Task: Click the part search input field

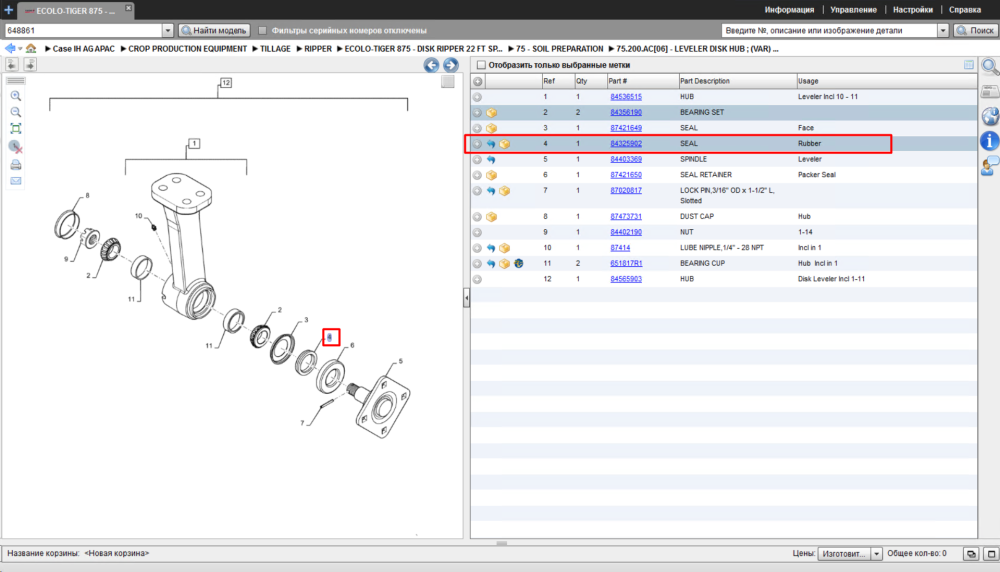Action: click(x=830, y=30)
